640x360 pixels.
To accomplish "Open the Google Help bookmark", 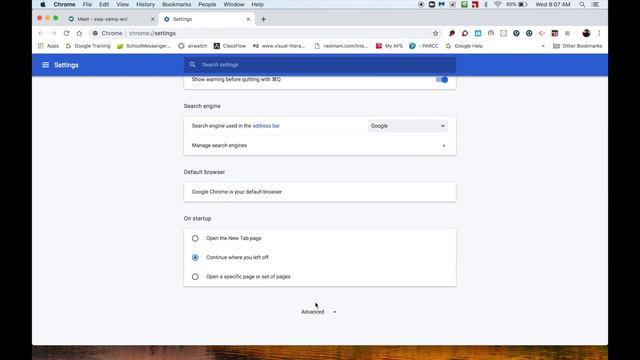I will (464, 46).
